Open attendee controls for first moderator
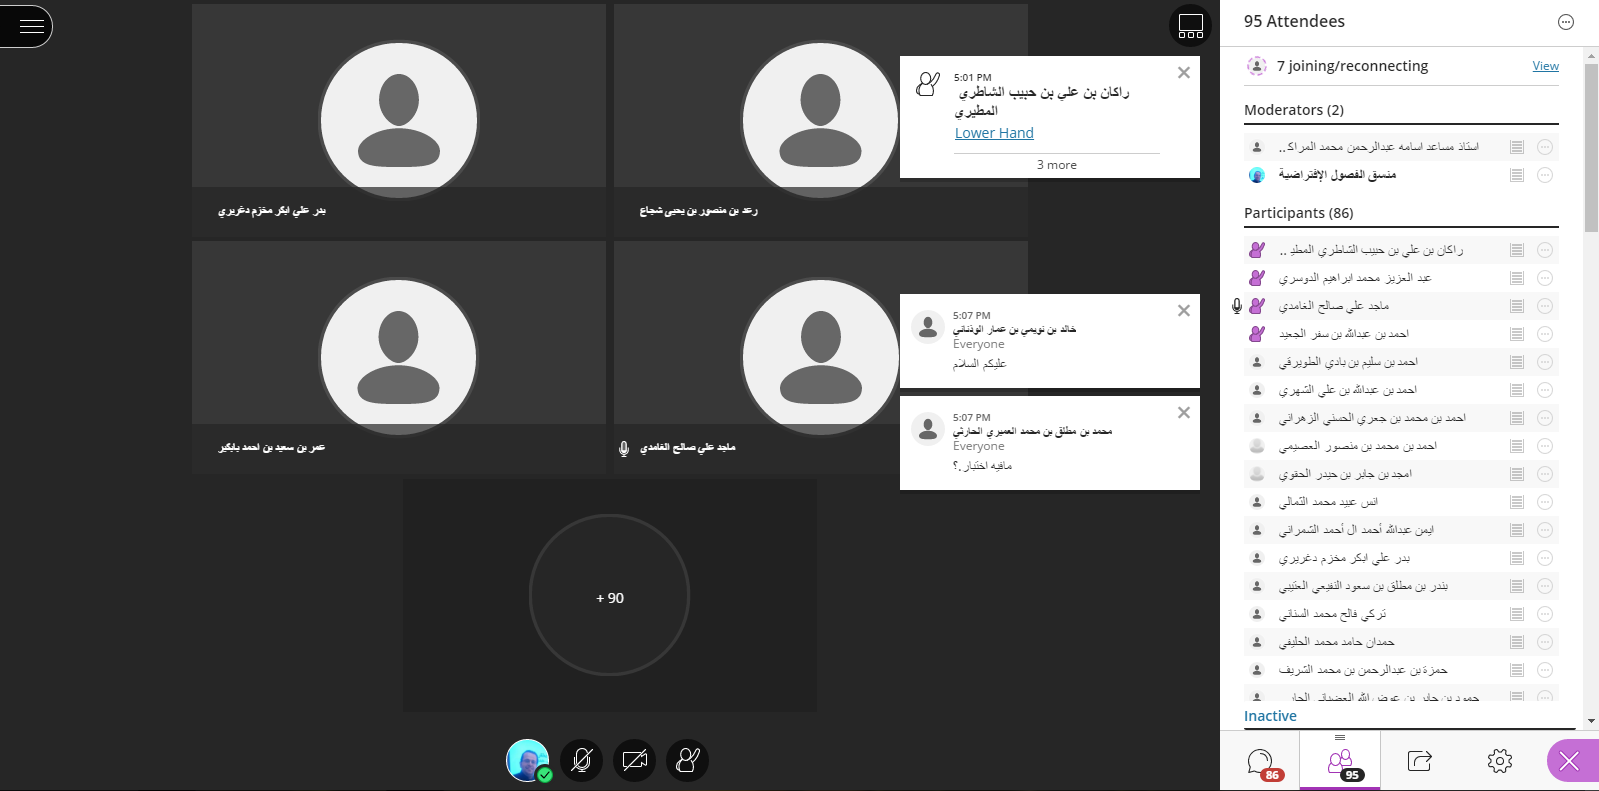Image resolution: width=1599 pixels, height=791 pixels. click(1544, 147)
